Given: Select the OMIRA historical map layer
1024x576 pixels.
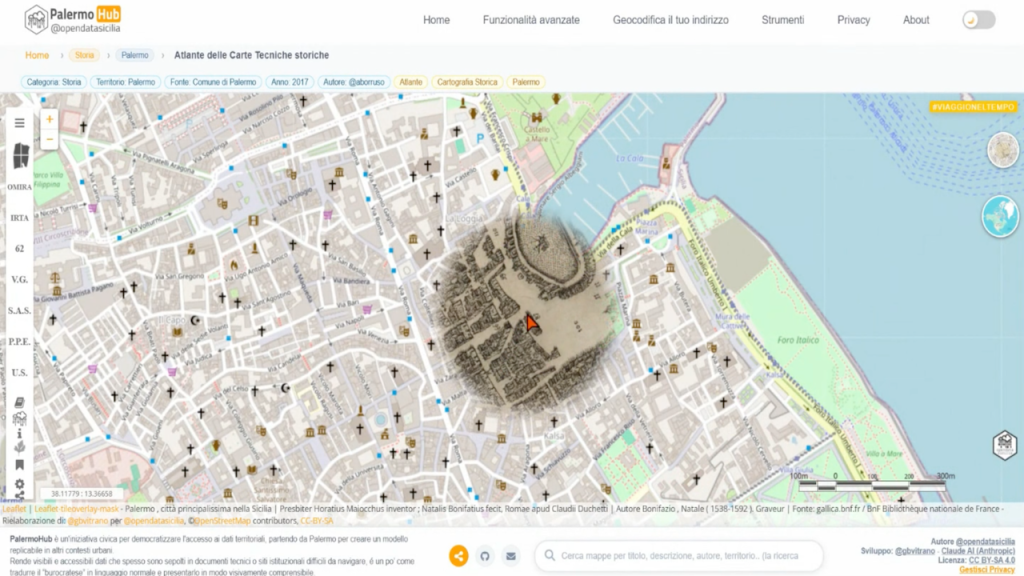Looking at the screenshot, I should (19, 187).
